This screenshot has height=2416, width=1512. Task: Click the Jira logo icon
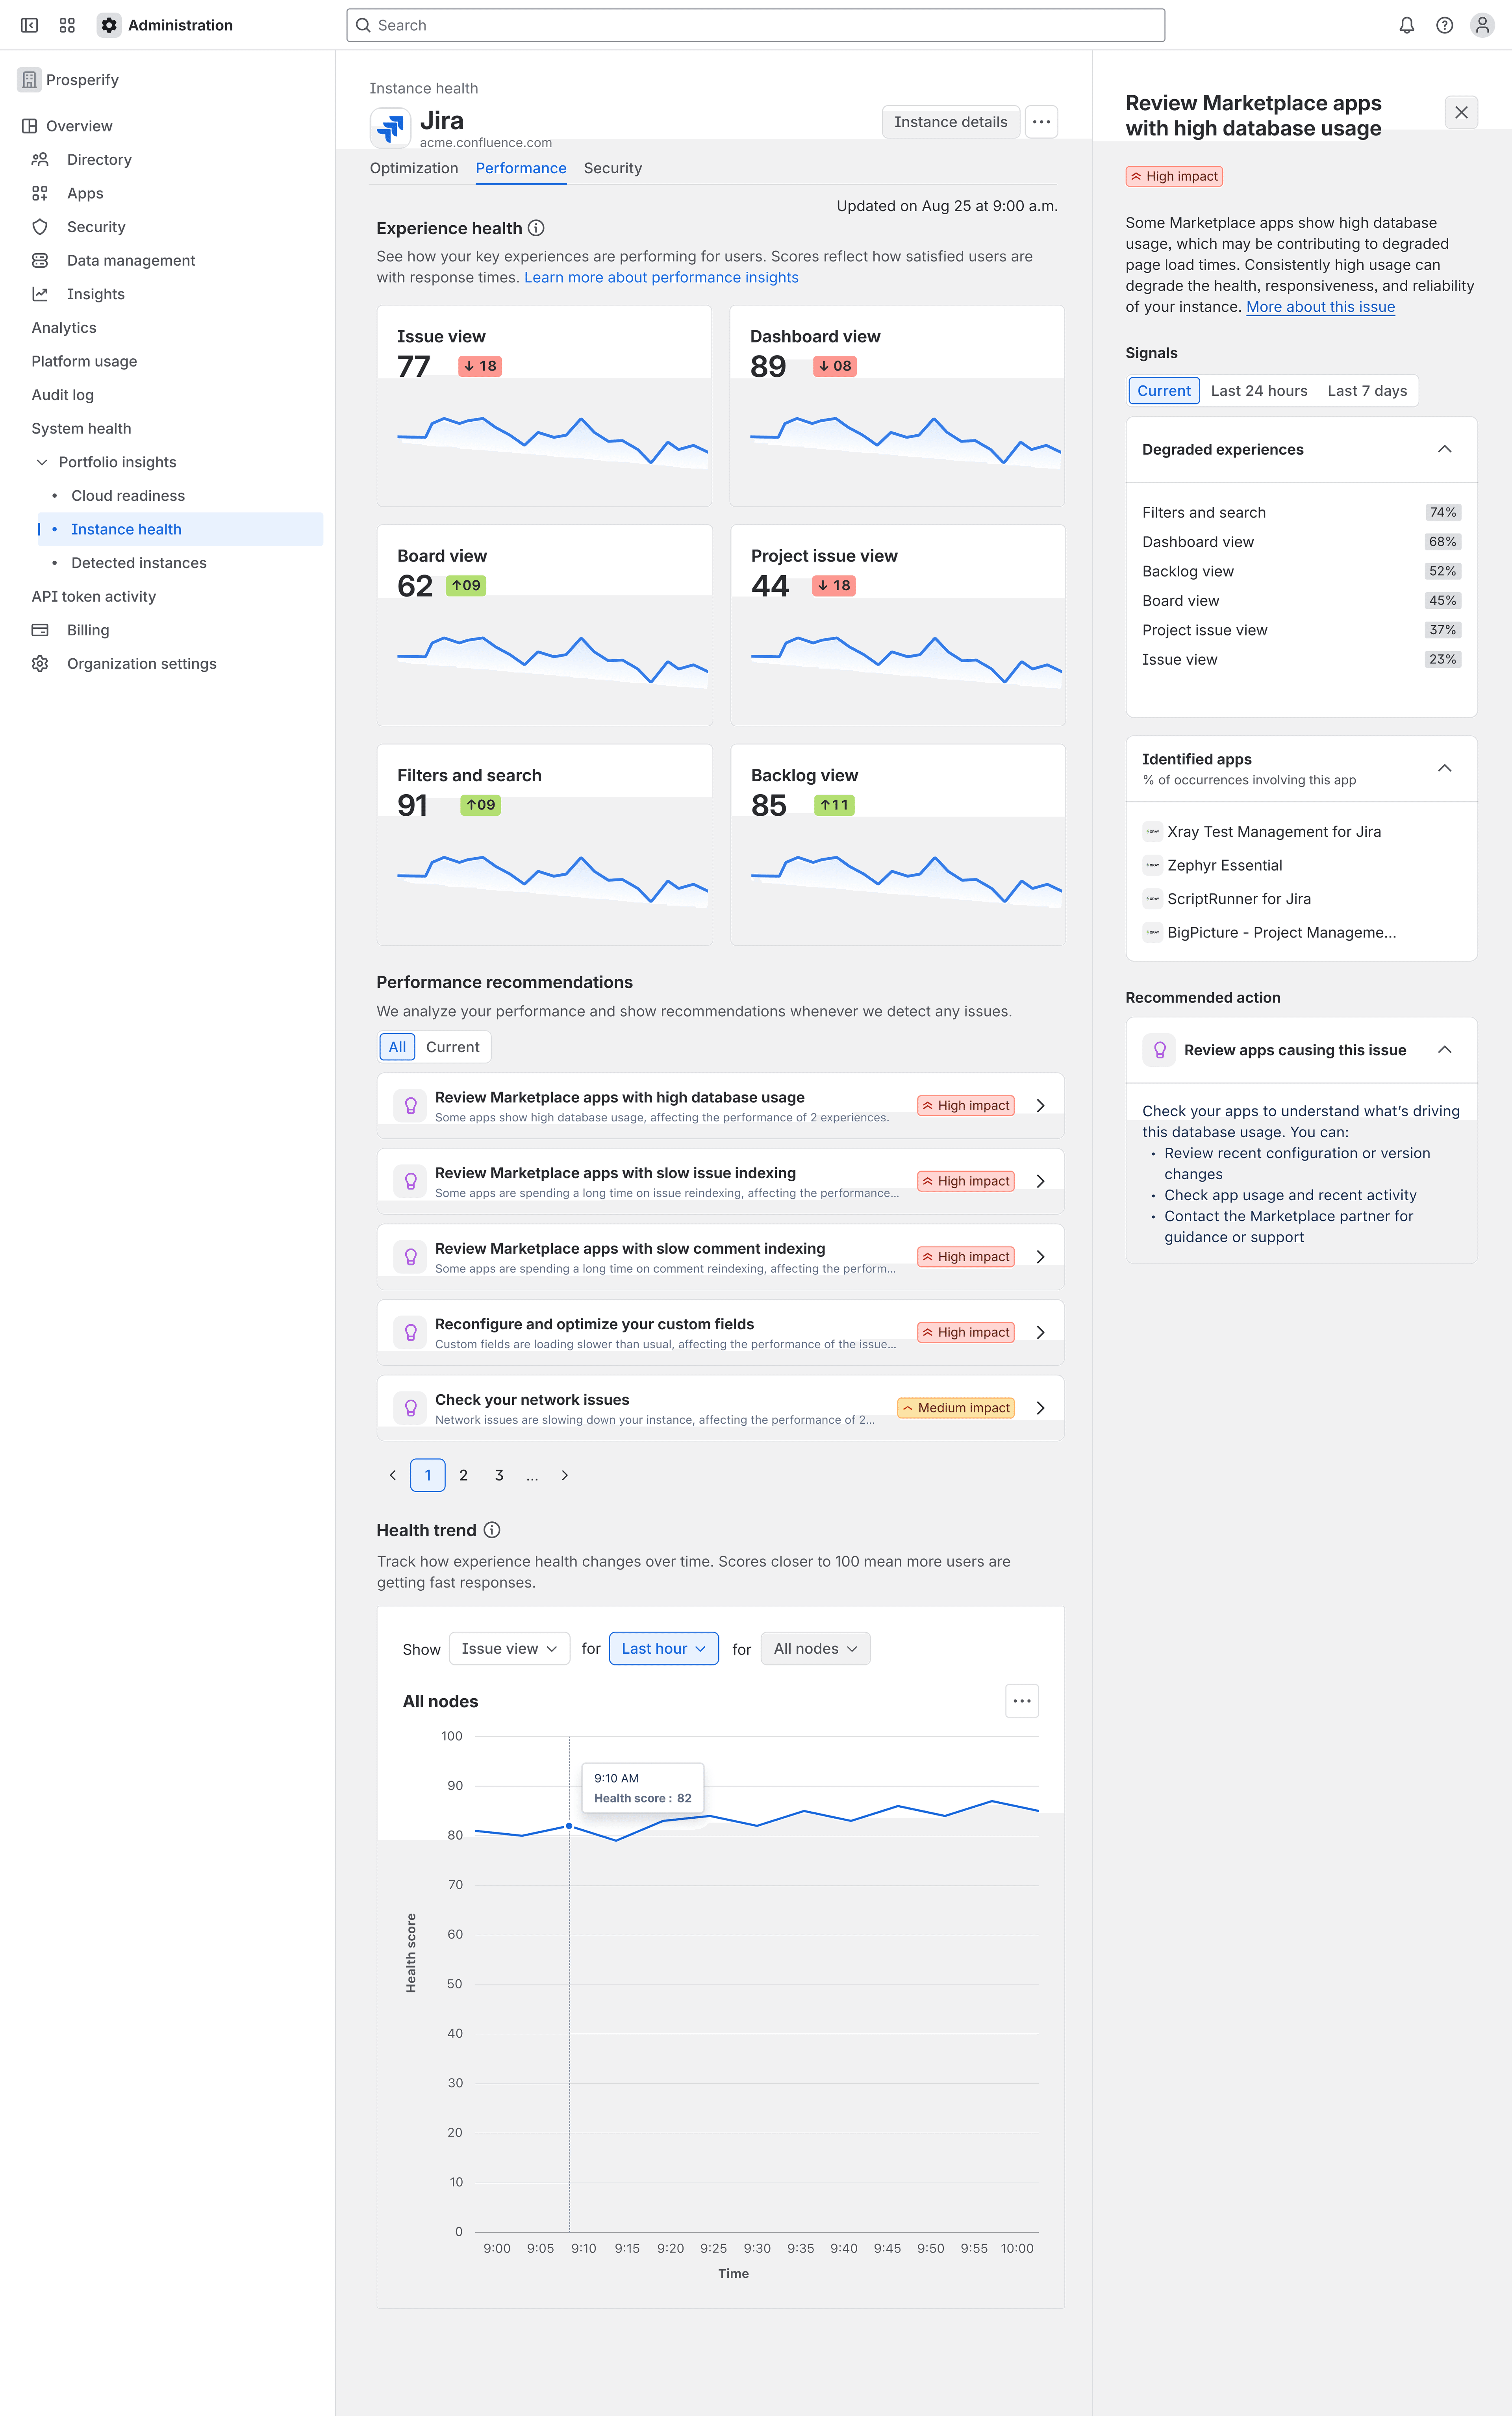390,127
